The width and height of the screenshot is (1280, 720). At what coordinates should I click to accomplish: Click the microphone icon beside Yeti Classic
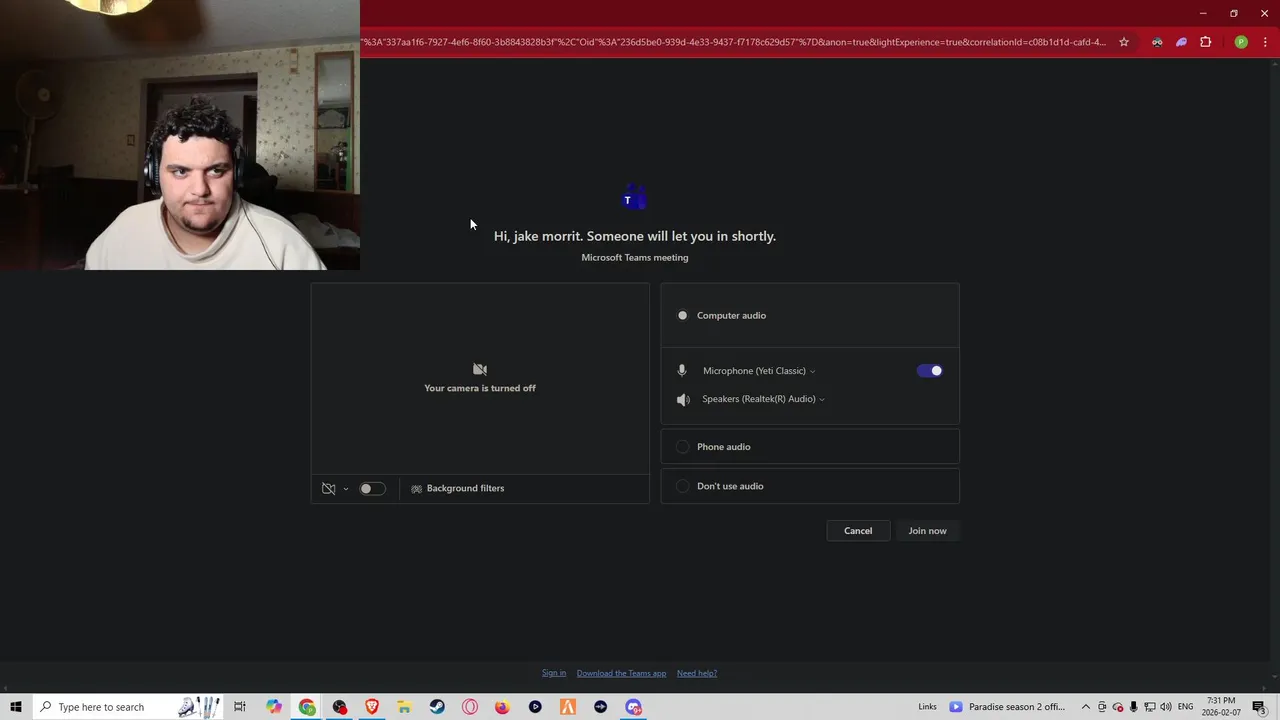point(682,371)
